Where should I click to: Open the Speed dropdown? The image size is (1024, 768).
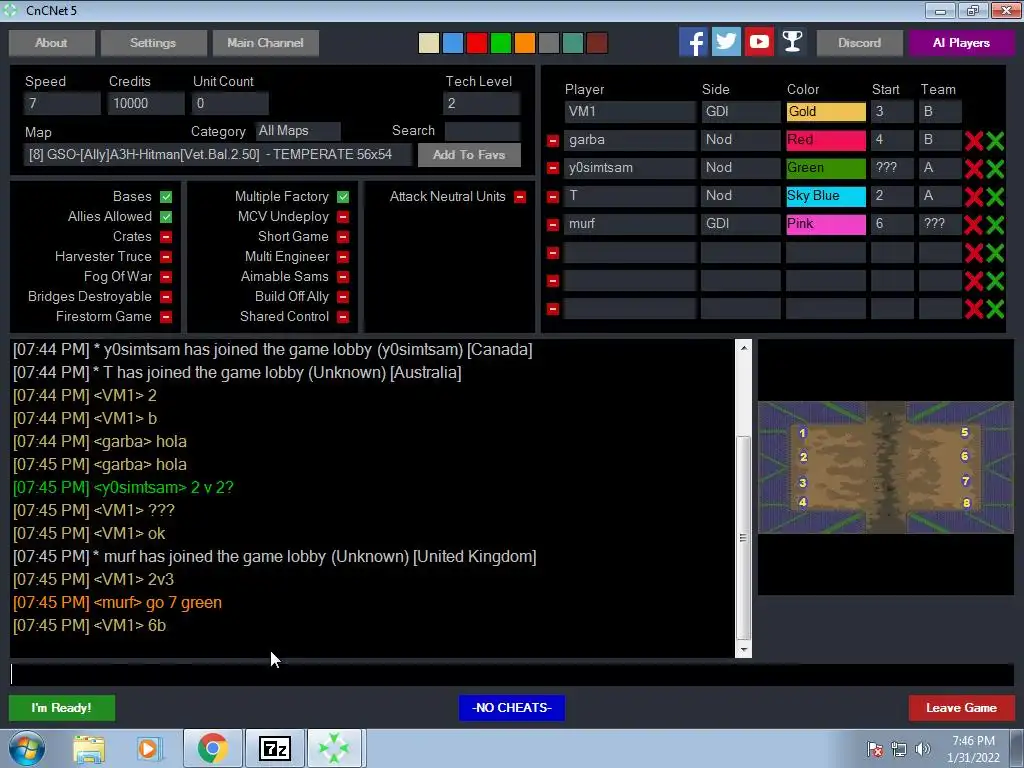[62, 103]
